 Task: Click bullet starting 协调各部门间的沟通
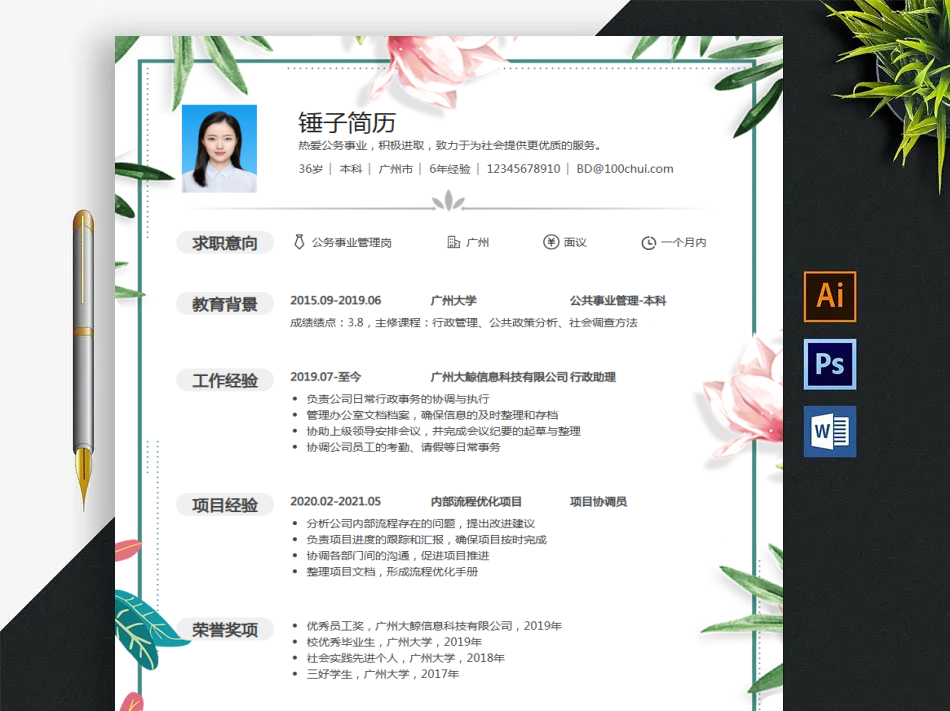click(x=397, y=556)
